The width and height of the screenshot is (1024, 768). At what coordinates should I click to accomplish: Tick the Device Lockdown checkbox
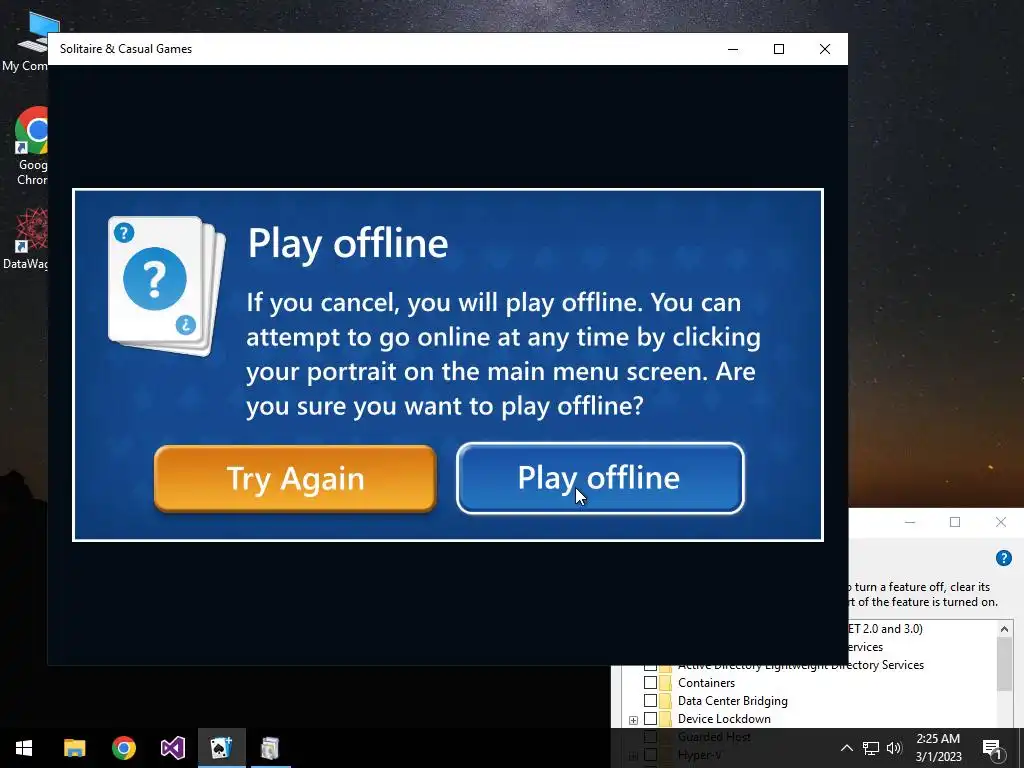point(650,718)
